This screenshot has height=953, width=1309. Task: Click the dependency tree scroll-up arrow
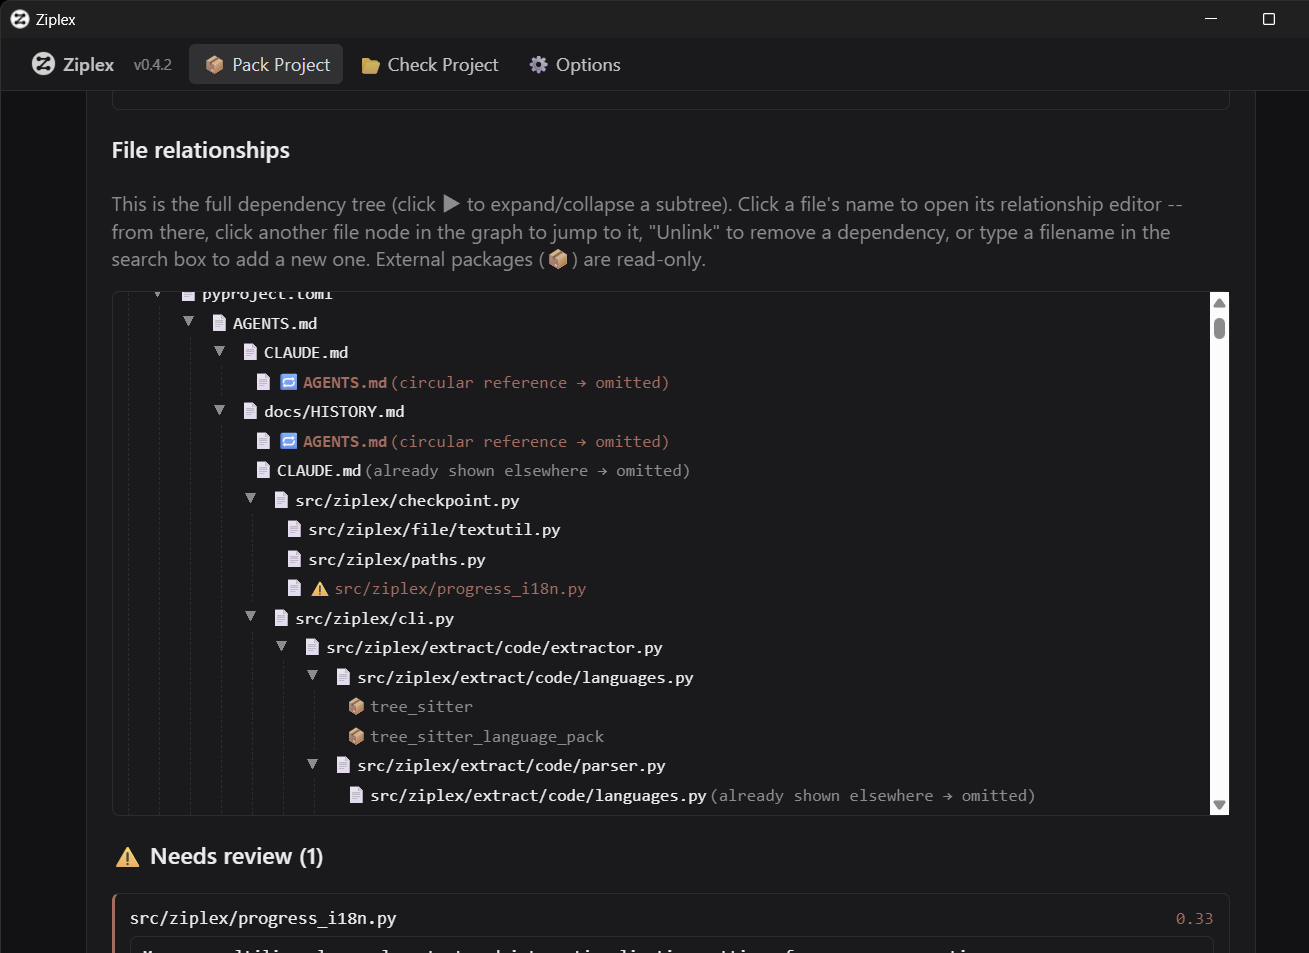(x=1219, y=302)
